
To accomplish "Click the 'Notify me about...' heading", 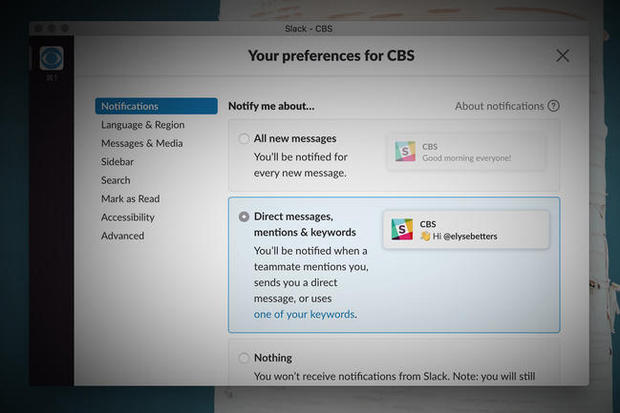I will pos(271,106).
